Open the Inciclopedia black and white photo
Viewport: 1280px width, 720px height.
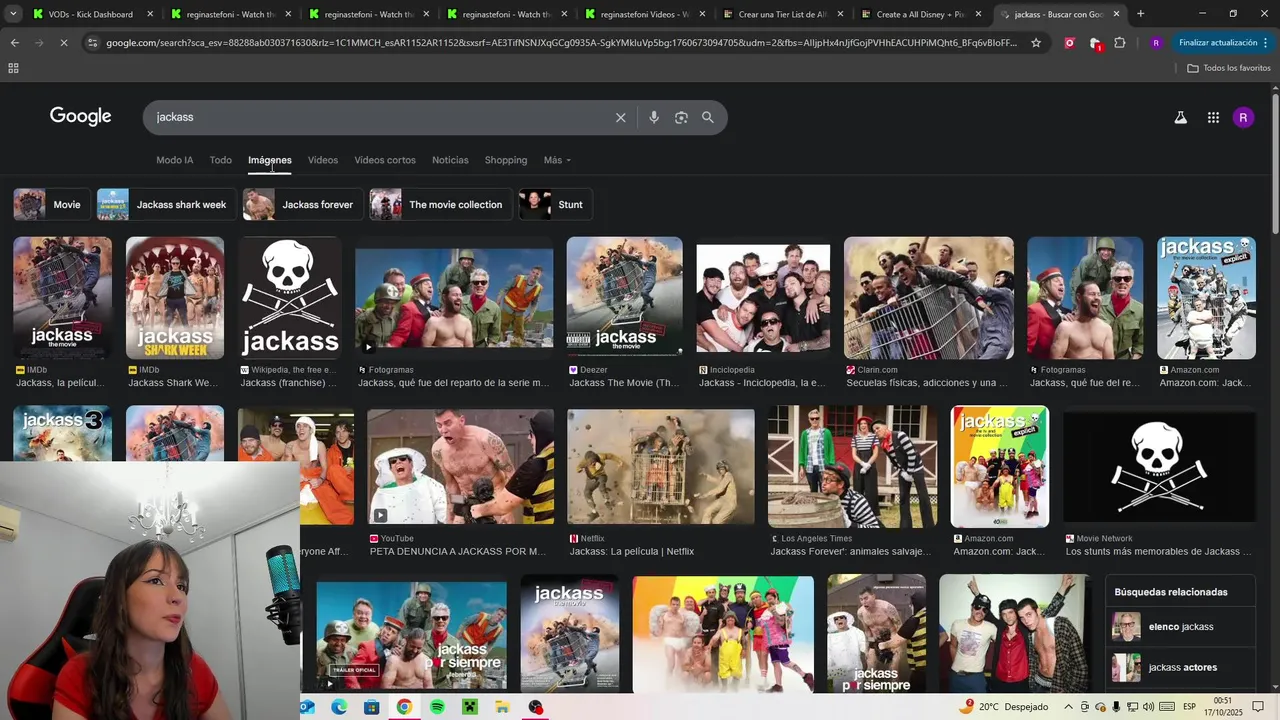[x=763, y=298]
